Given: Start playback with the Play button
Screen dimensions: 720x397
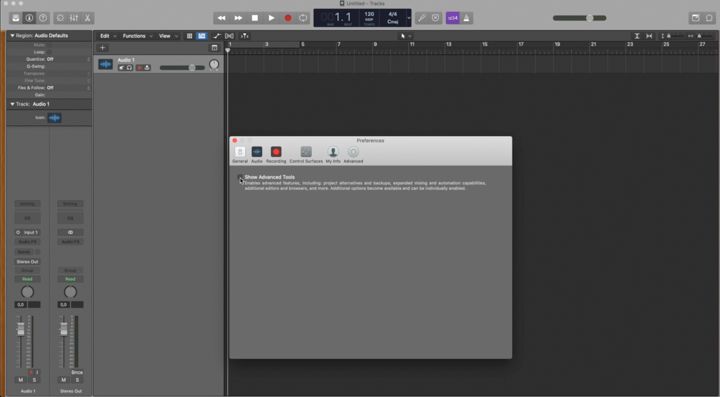Looking at the screenshot, I should (271, 18).
